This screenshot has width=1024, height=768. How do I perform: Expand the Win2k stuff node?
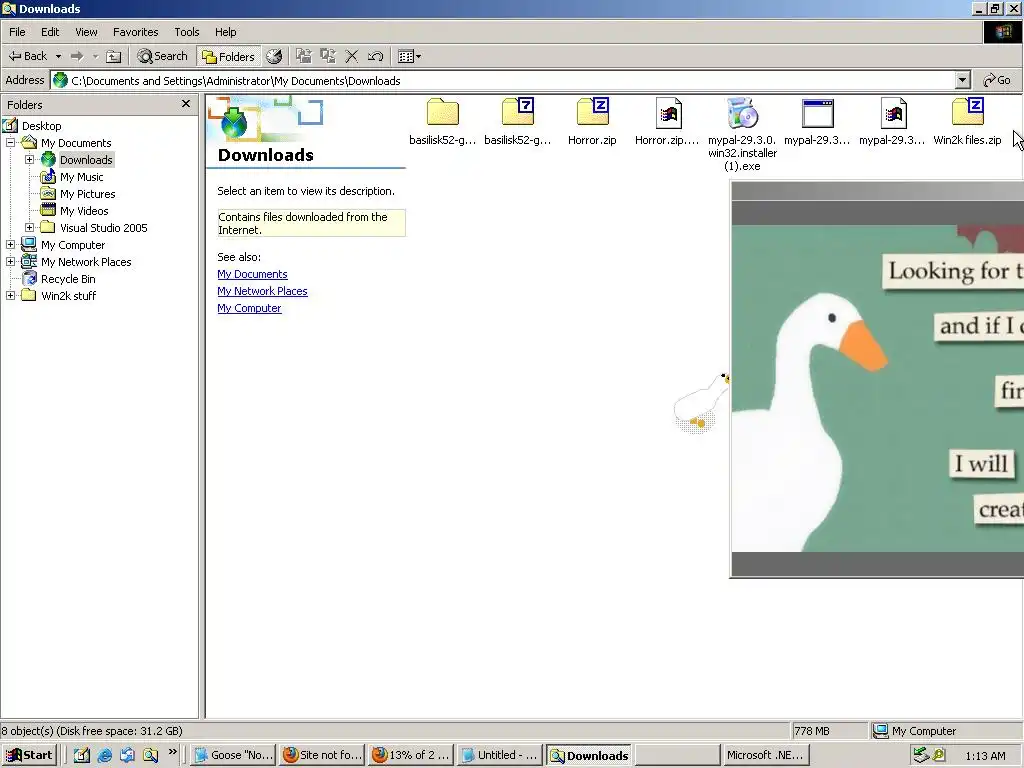[x=10, y=295]
